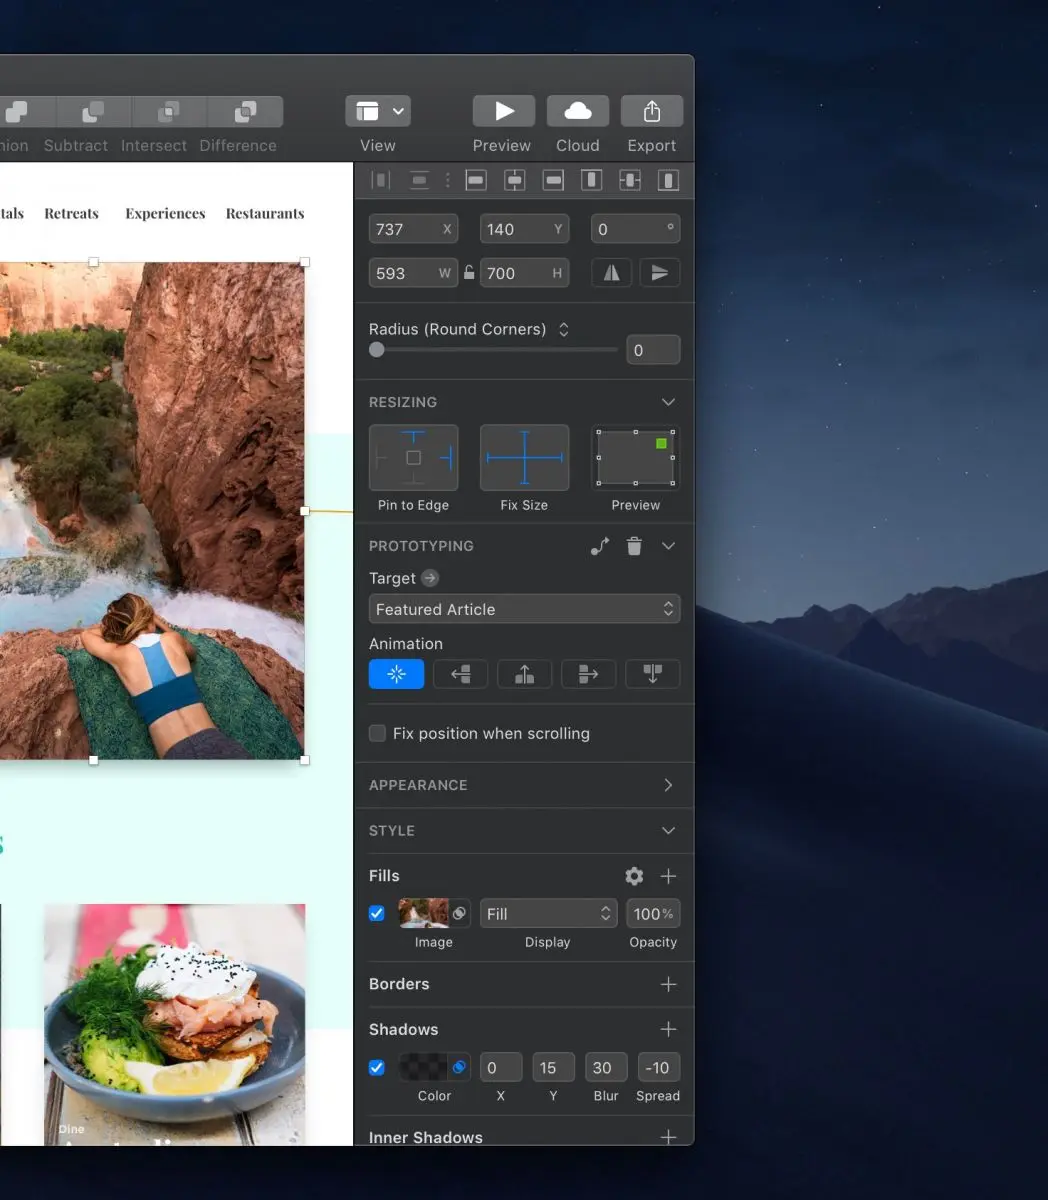
Task: Open Fills settings gear
Action: (x=634, y=876)
